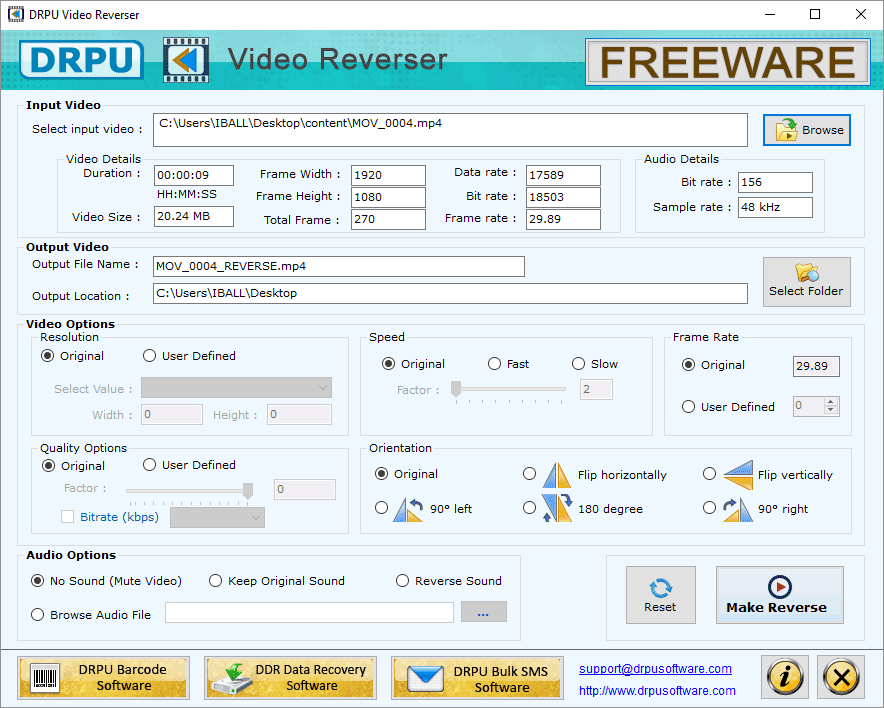
Task: Click the Reset button
Action: tap(660, 595)
